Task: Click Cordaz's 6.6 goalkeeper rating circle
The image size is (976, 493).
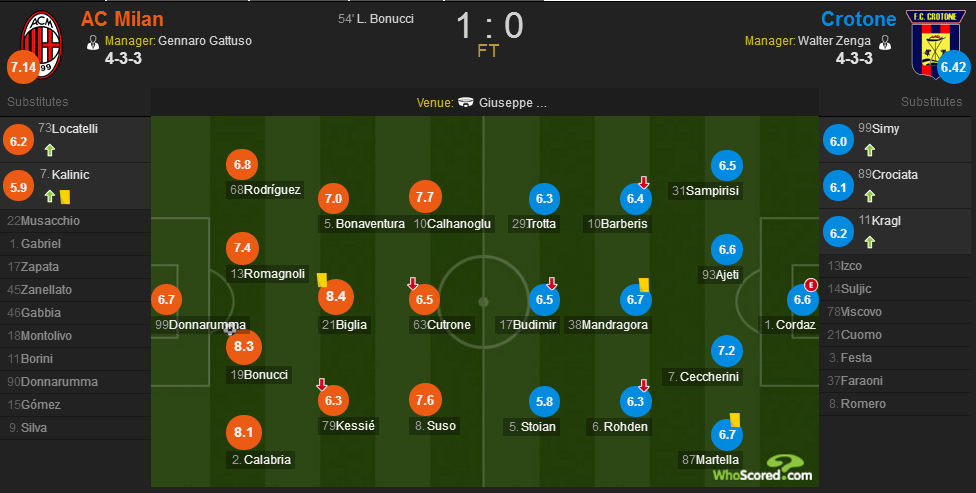Action: [802, 299]
